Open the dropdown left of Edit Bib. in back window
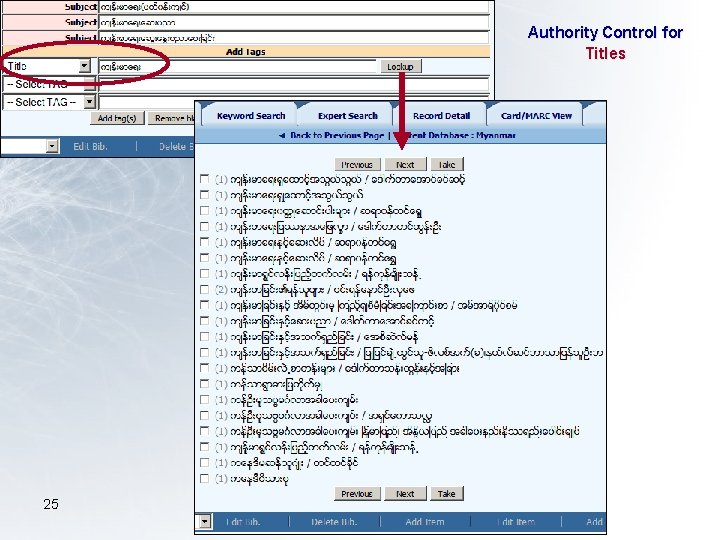720x540 pixels. (x=52, y=146)
